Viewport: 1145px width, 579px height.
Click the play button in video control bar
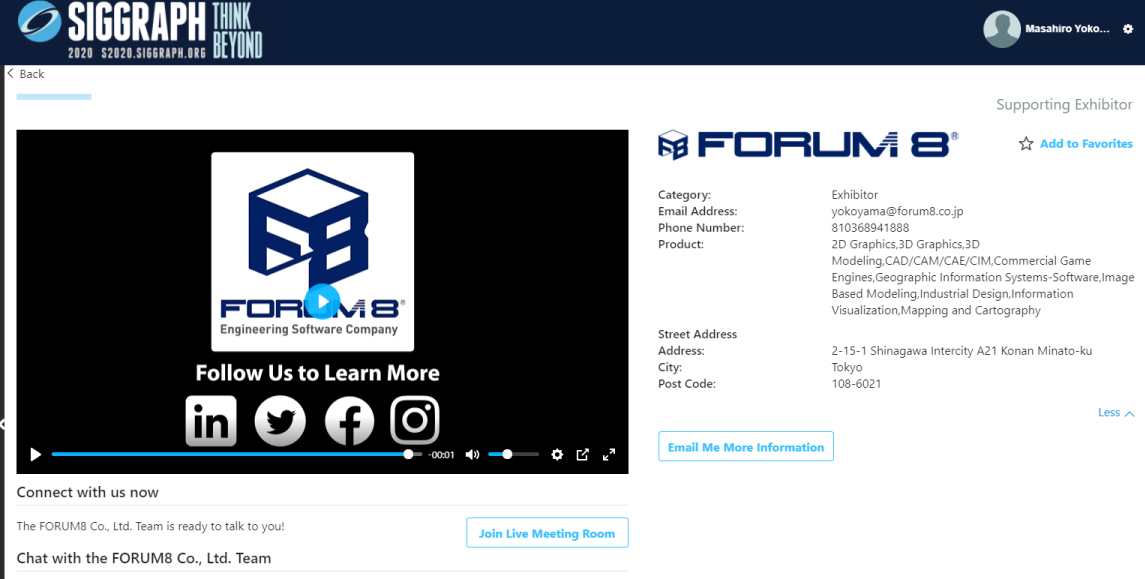tap(35, 455)
